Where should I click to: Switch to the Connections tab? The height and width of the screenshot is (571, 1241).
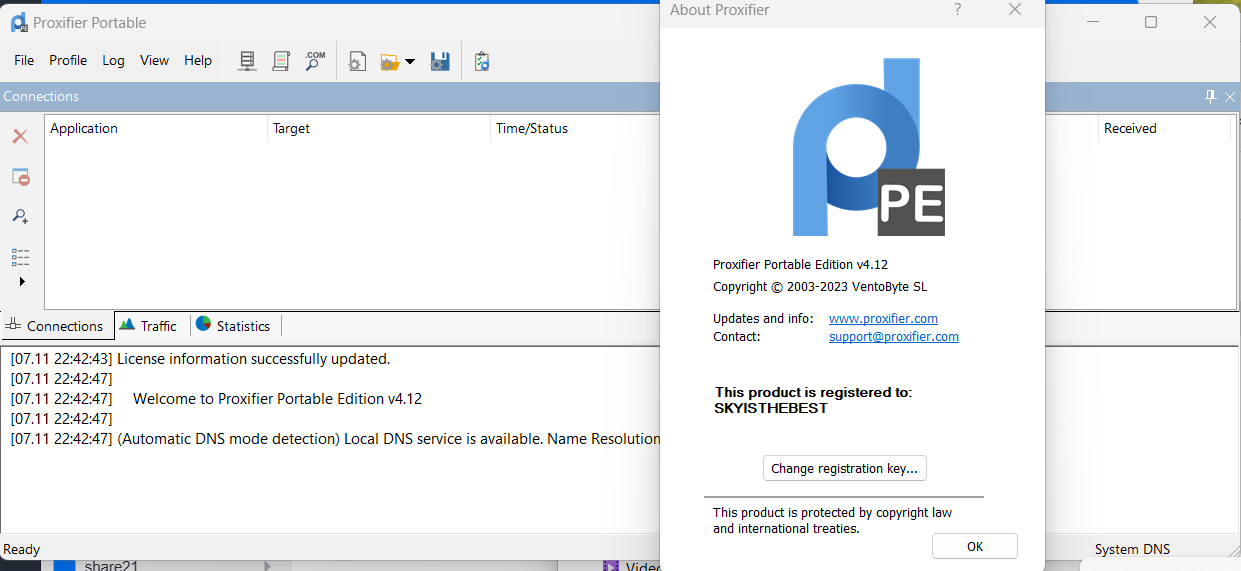(56, 326)
